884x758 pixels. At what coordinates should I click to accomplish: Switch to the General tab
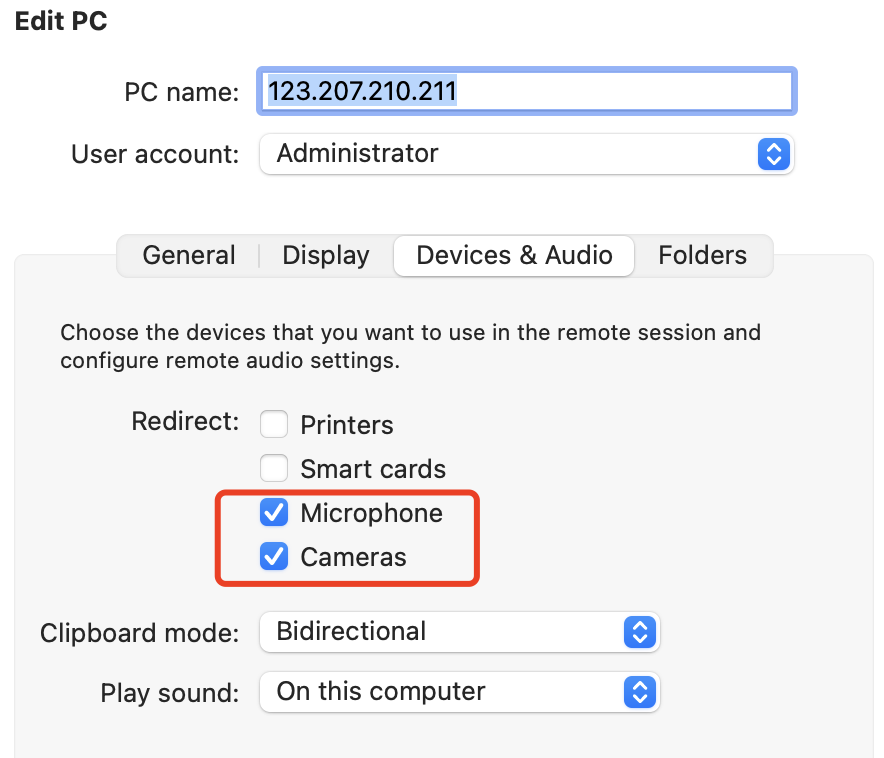(x=189, y=255)
